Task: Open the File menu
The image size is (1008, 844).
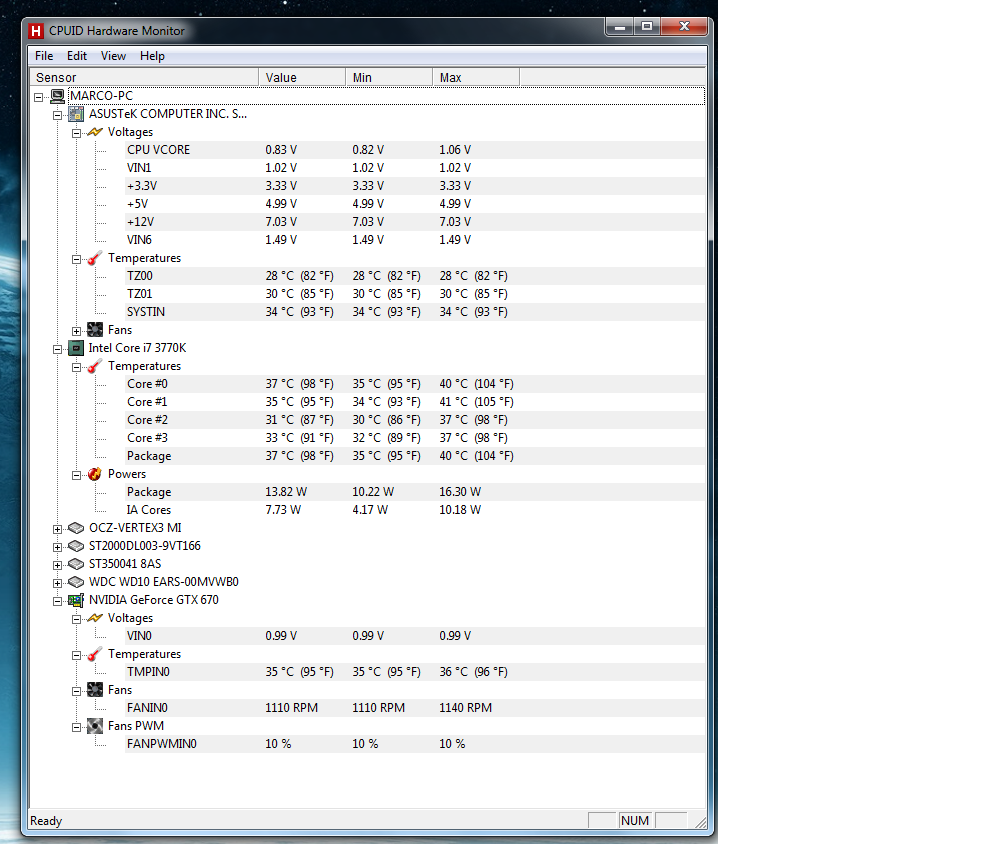Action: coord(44,56)
